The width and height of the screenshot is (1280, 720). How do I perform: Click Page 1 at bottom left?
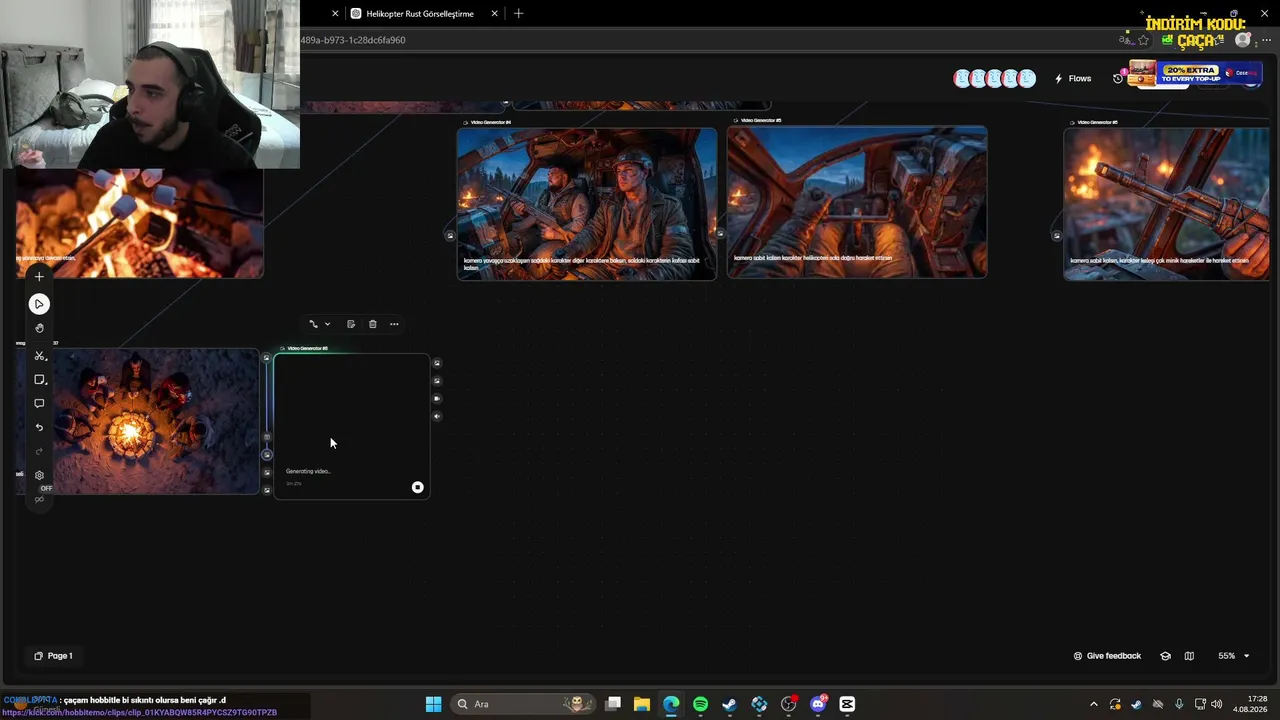pos(53,656)
